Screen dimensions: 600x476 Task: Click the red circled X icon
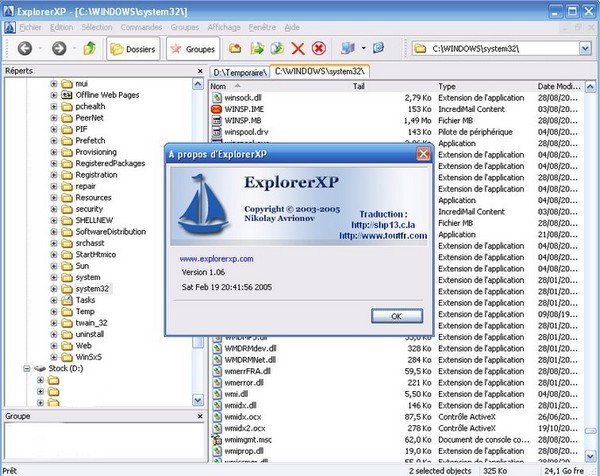pyautogui.click(x=319, y=49)
